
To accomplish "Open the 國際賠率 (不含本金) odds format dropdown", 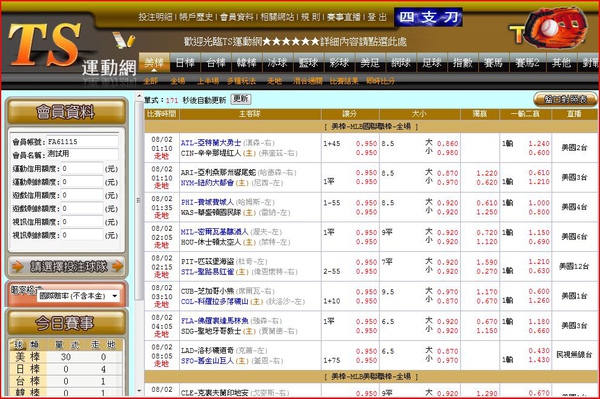I will tap(78, 296).
